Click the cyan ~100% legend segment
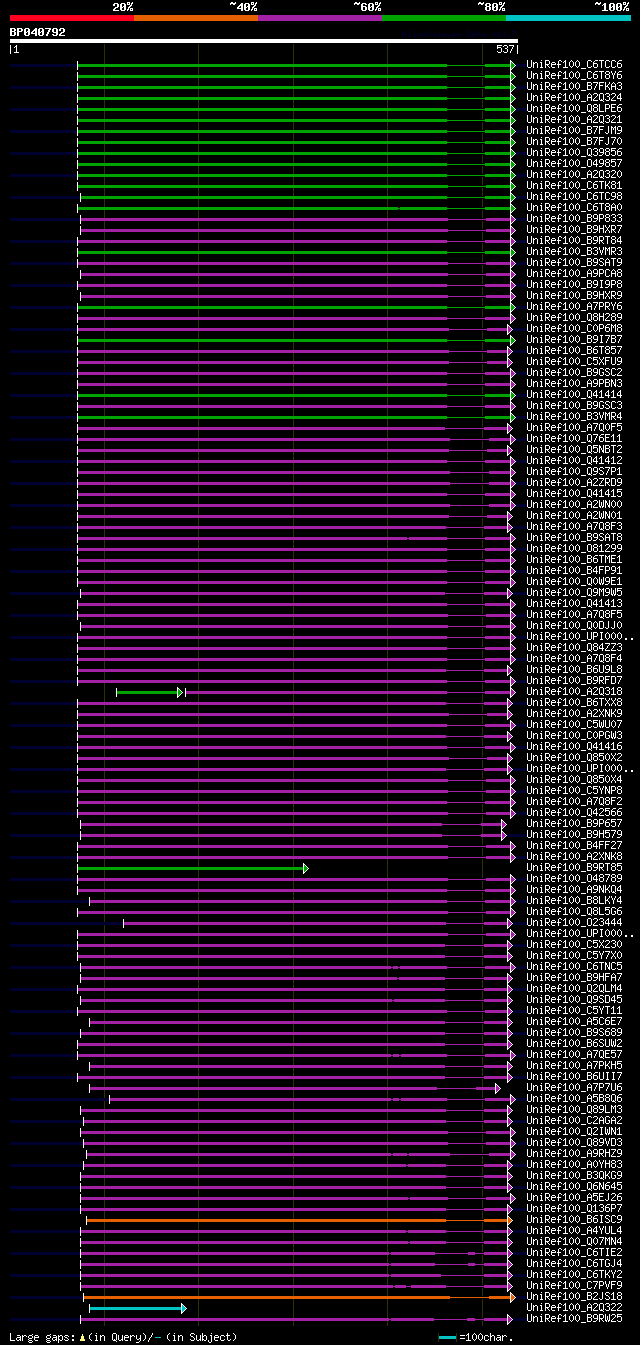Viewport: 640px width, 1345px height. coord(567,18)
